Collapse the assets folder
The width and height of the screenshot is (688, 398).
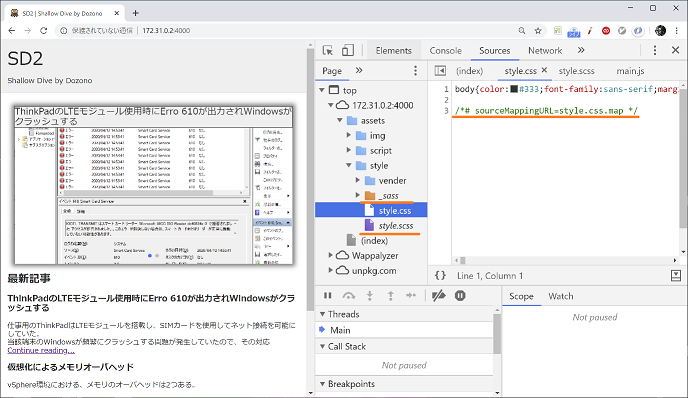[340, 120]
